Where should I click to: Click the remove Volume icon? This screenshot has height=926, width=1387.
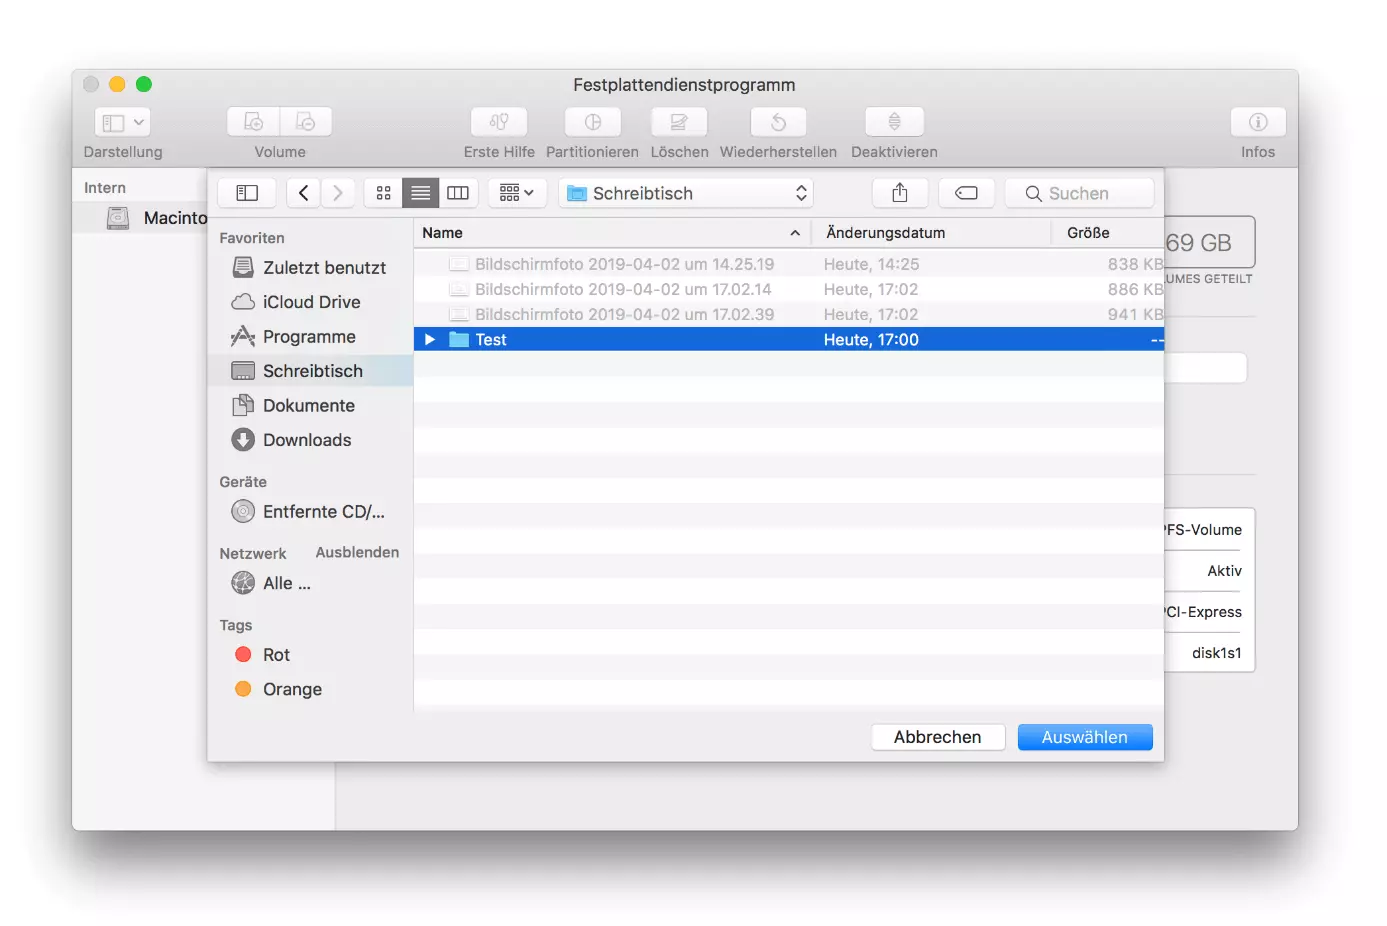pyautogui.click(x=306, y=122)
